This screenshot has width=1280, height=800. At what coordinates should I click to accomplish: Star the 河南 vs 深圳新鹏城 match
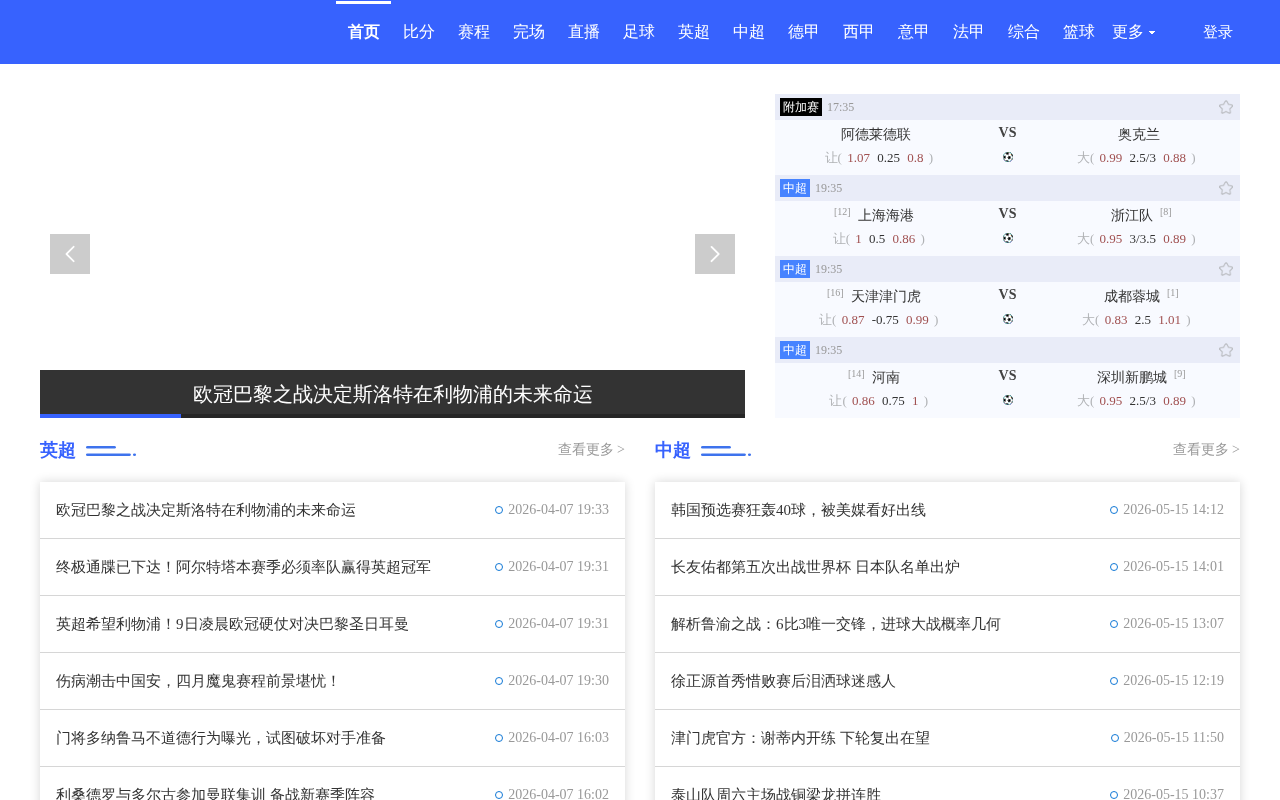click(1226, 350)
